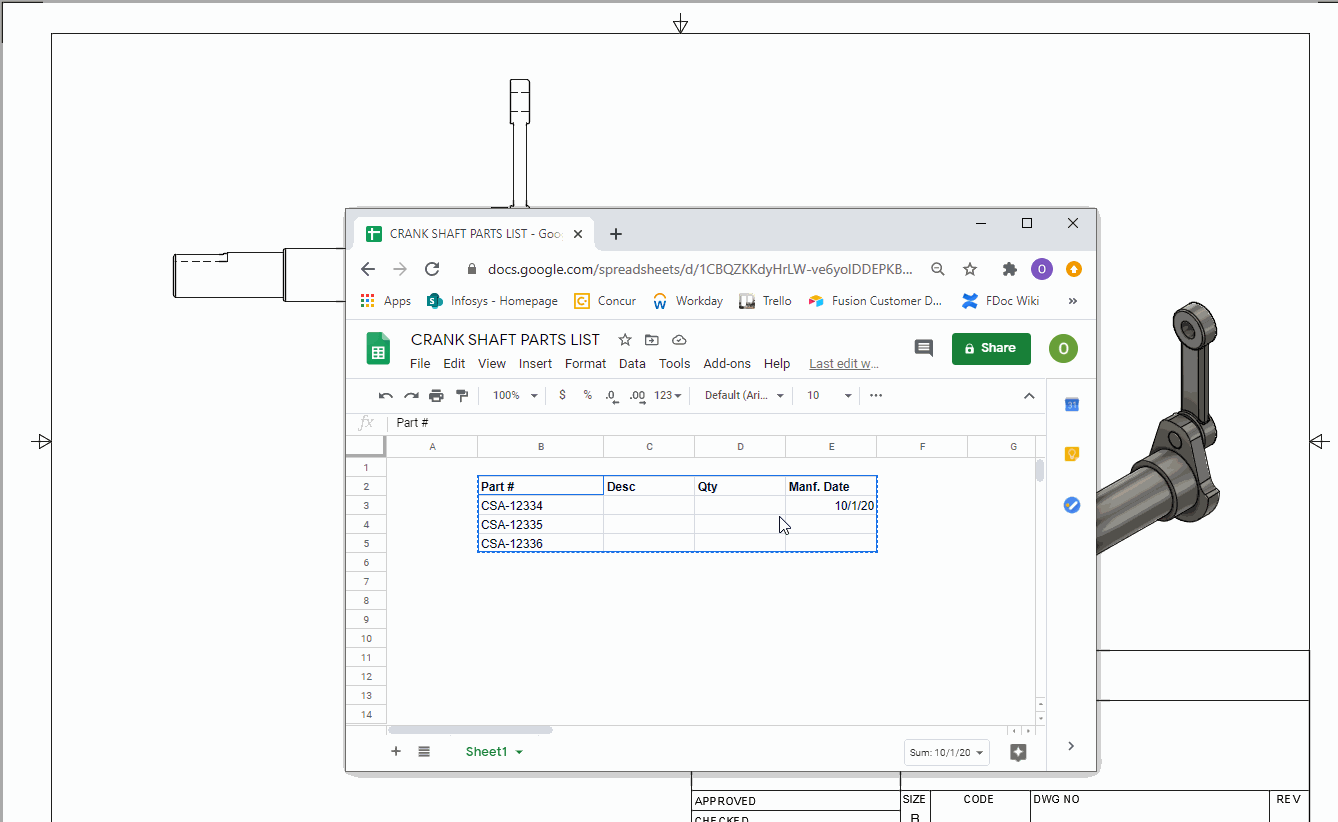The image size is (1338, 822).
Task: Click the print icon in Sheets toolbar
Action: point(436,396)
